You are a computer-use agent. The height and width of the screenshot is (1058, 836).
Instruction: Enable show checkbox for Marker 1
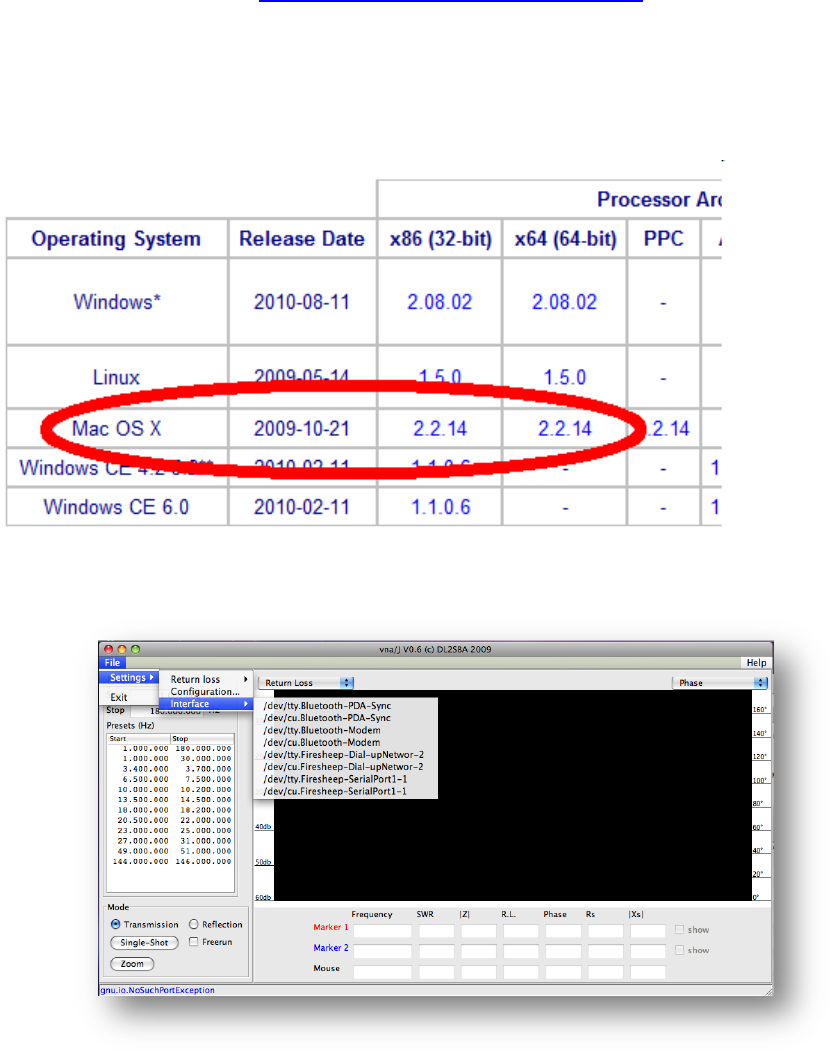pos(679,930)
